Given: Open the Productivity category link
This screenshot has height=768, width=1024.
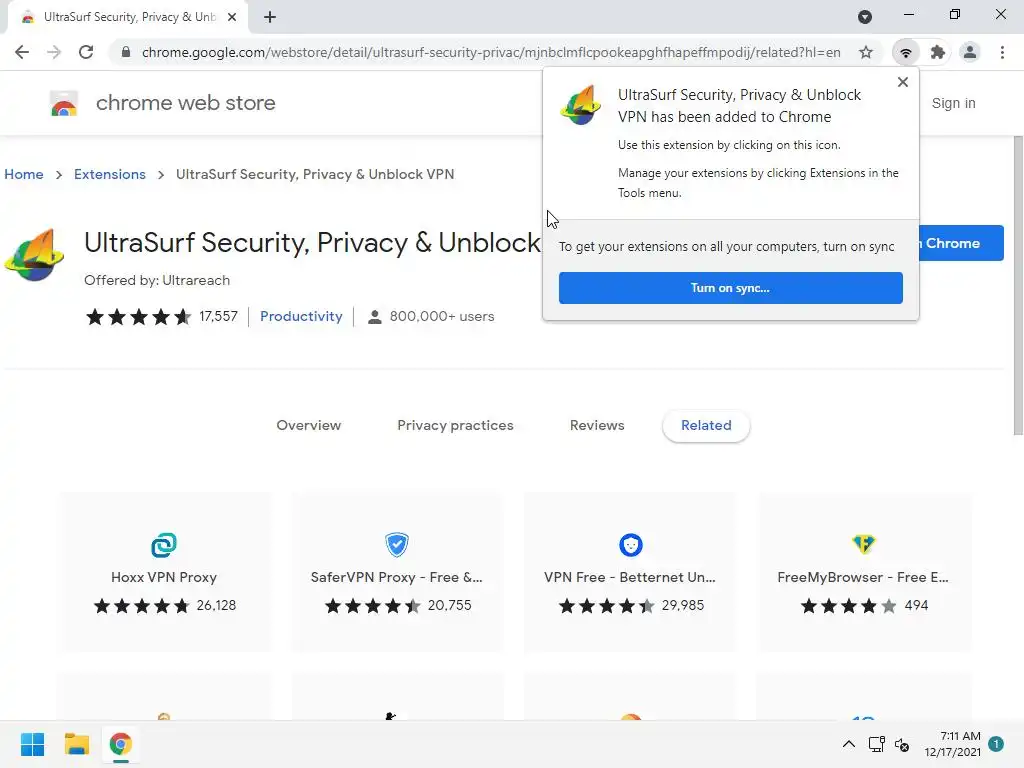Looking at the screenshot, I should tap(301, 316).
